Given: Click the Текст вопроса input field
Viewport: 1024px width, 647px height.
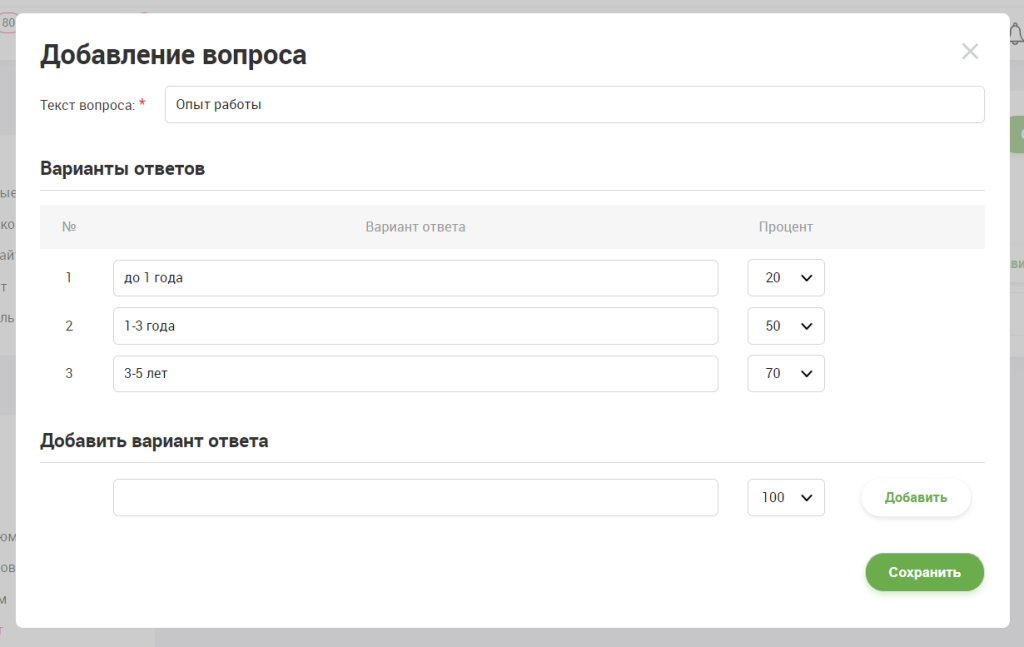Looking at the screenshot, I should click(x=574, y=104).
